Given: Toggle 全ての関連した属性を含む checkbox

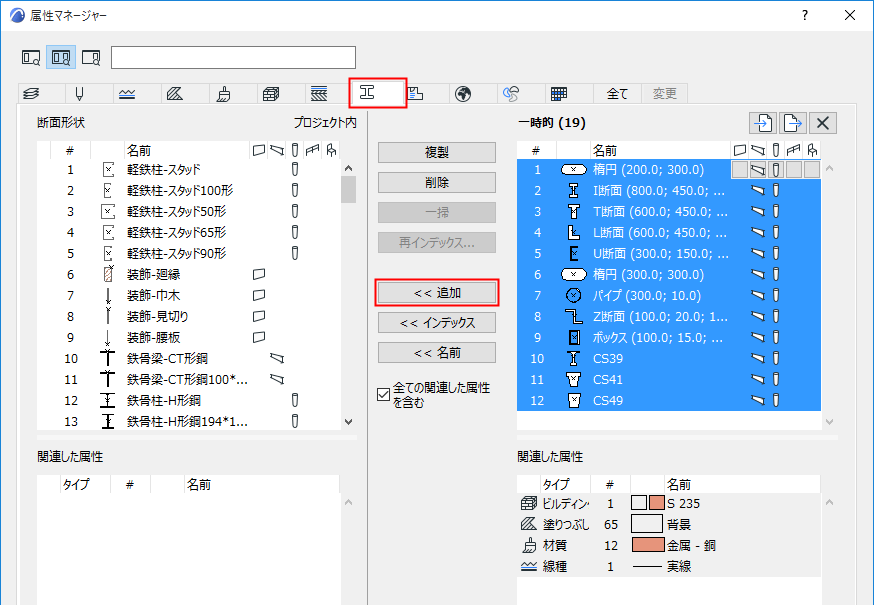Looking at the screenshot, I should click(x=383, y=394).
